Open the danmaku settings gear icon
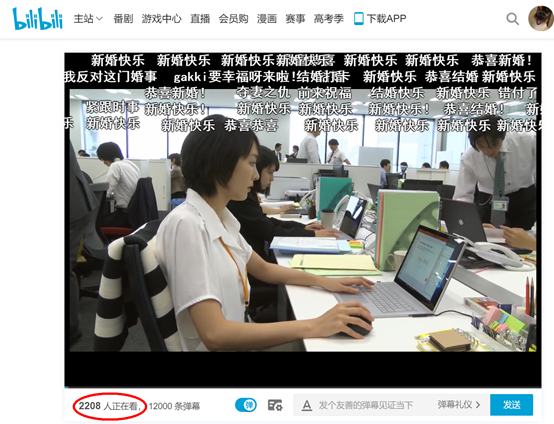This screenshot has width=554, height=424. (275, 405)
